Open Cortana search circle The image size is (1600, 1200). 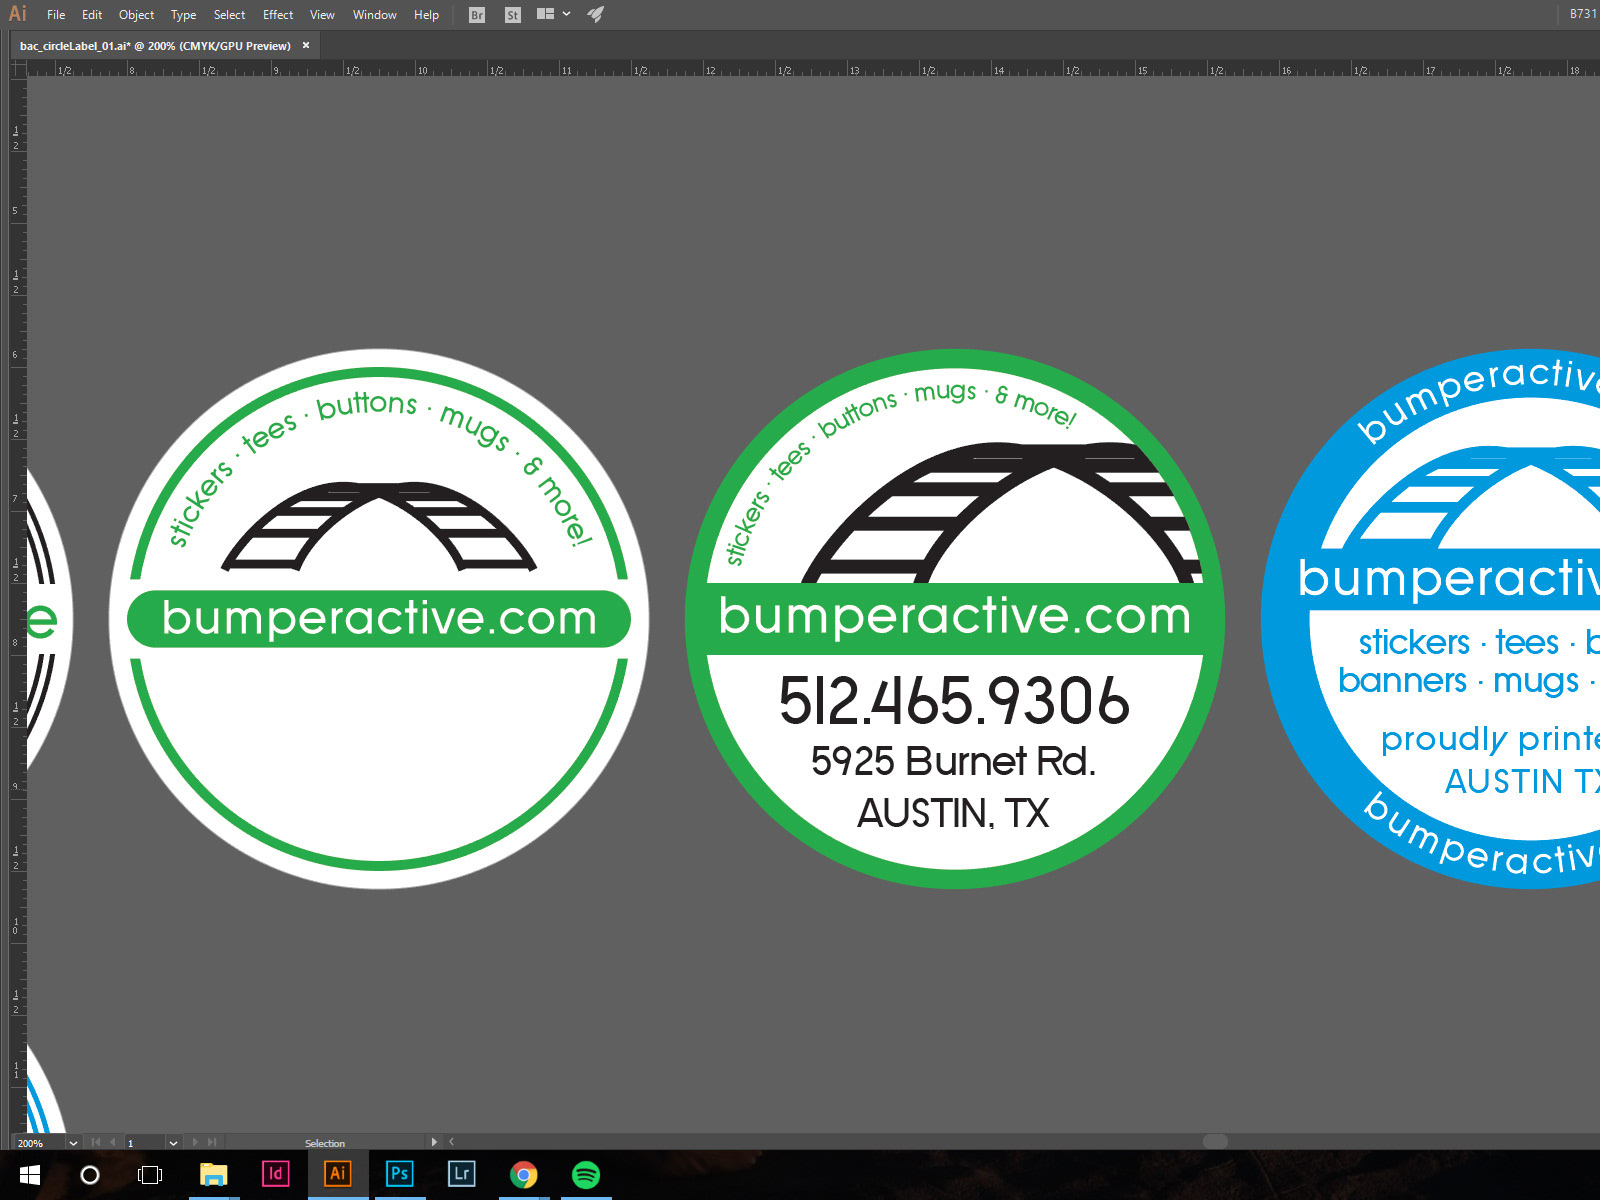tap(90, 1175)
